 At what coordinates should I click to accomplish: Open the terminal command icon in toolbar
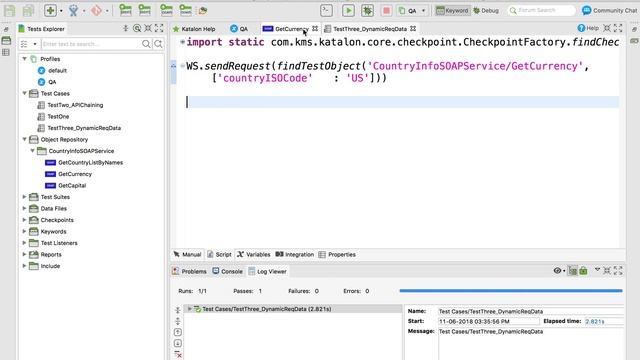(326, 11)
